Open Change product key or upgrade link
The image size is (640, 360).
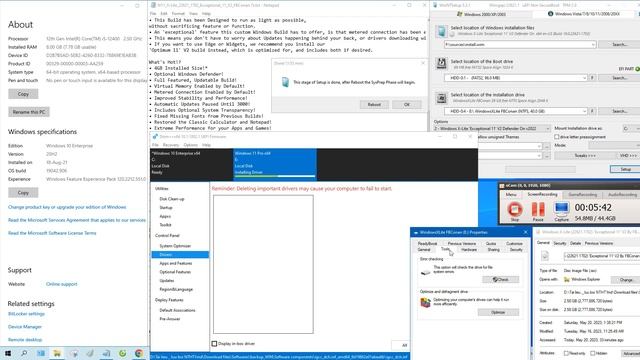[67, 207]
